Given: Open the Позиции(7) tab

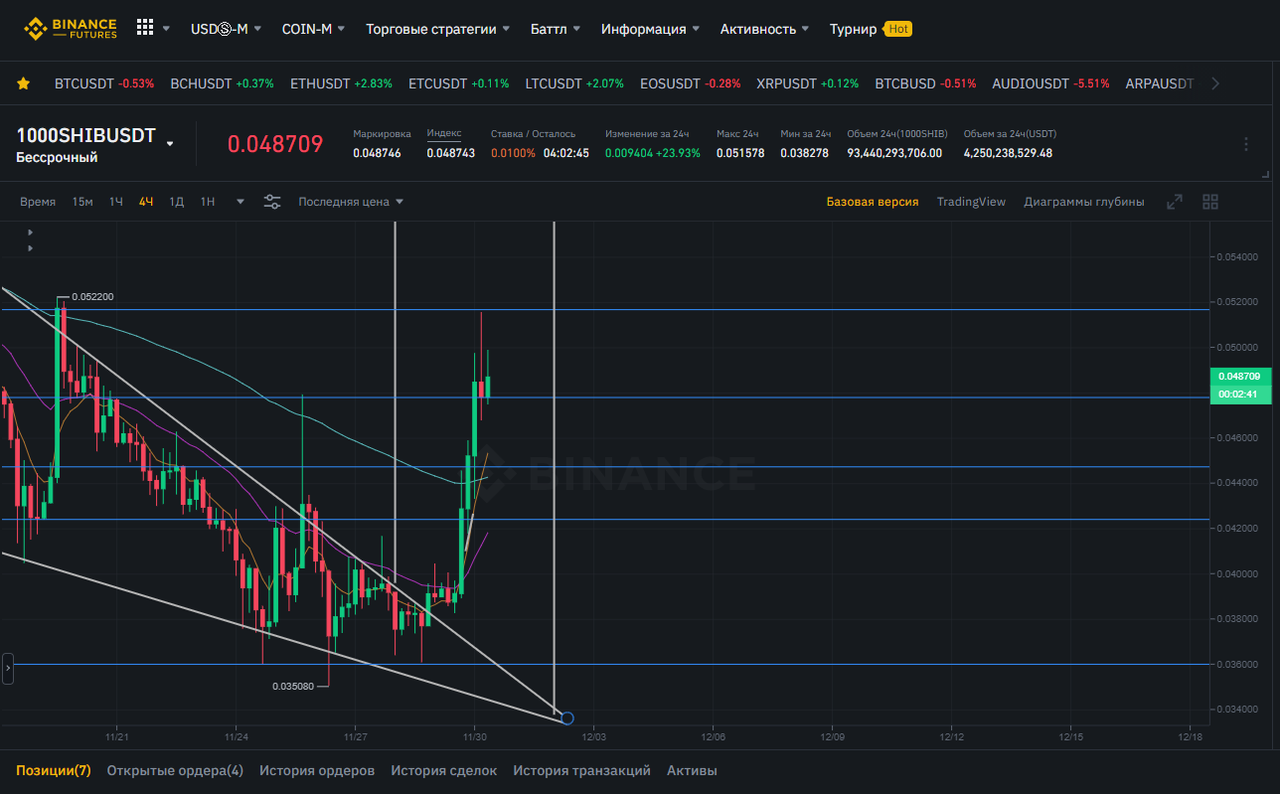Looking at the screenshot, I should [x=53, y=770].
